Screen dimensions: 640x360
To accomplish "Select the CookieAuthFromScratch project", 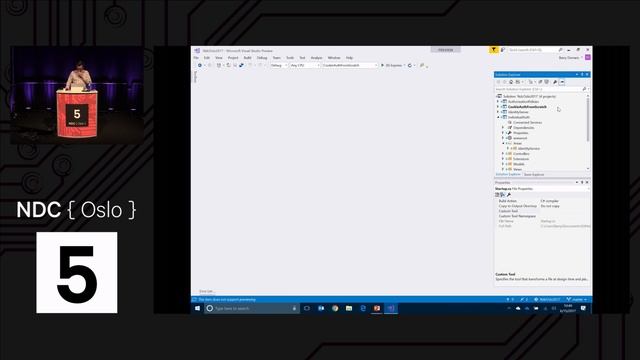I will point(527,107).
